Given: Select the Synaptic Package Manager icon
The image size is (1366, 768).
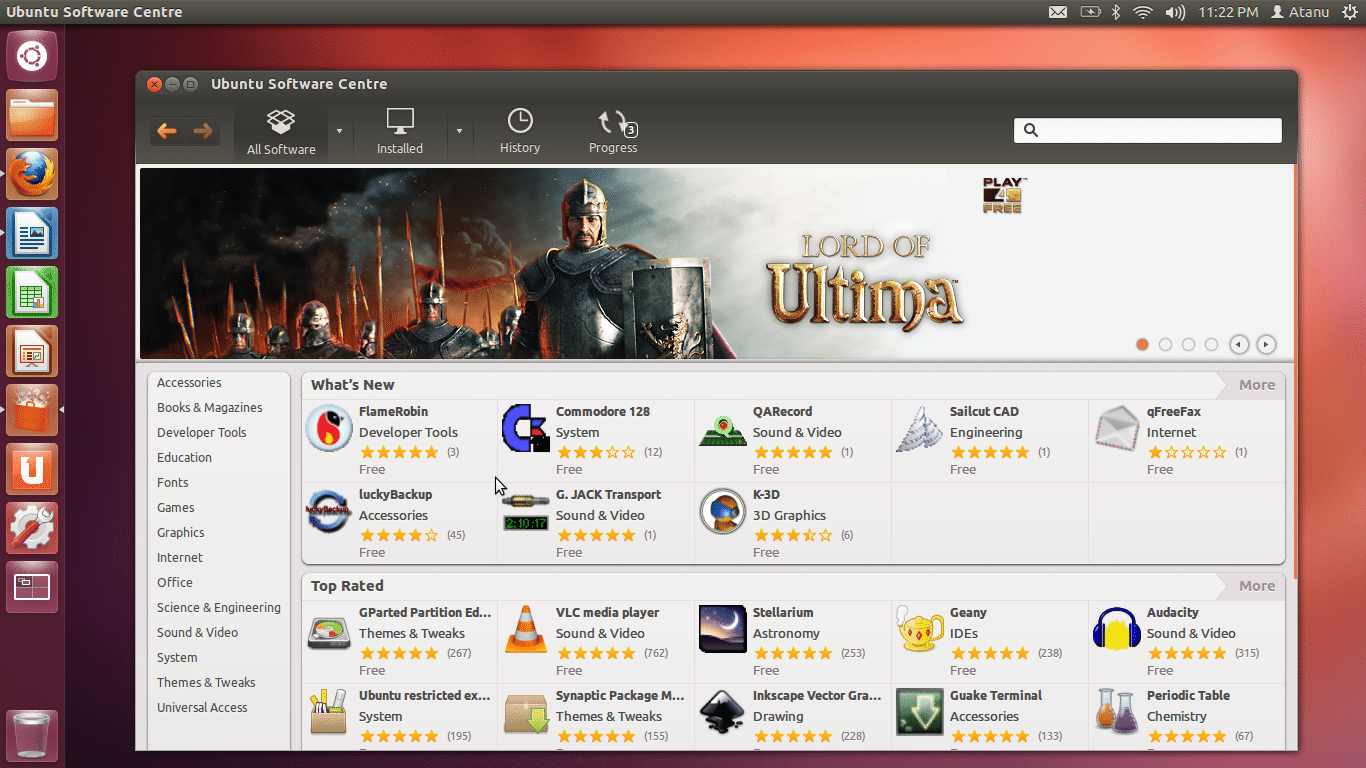Looking at the screenshot, I should click(525, 712).
